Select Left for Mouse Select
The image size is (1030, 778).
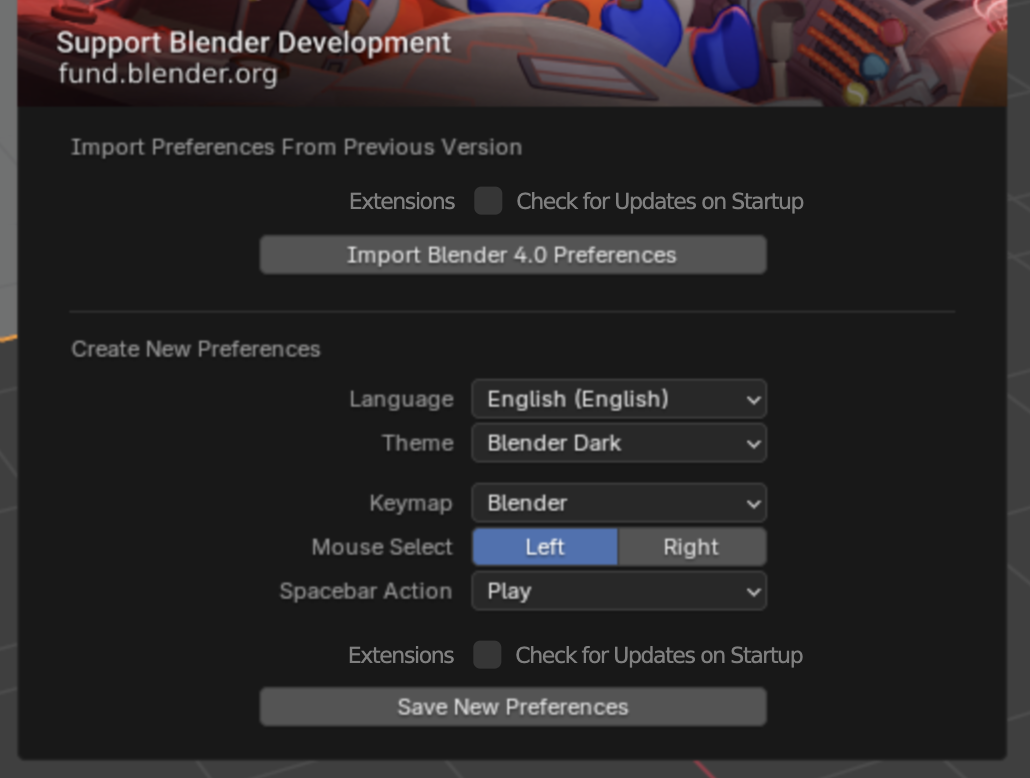545,547
